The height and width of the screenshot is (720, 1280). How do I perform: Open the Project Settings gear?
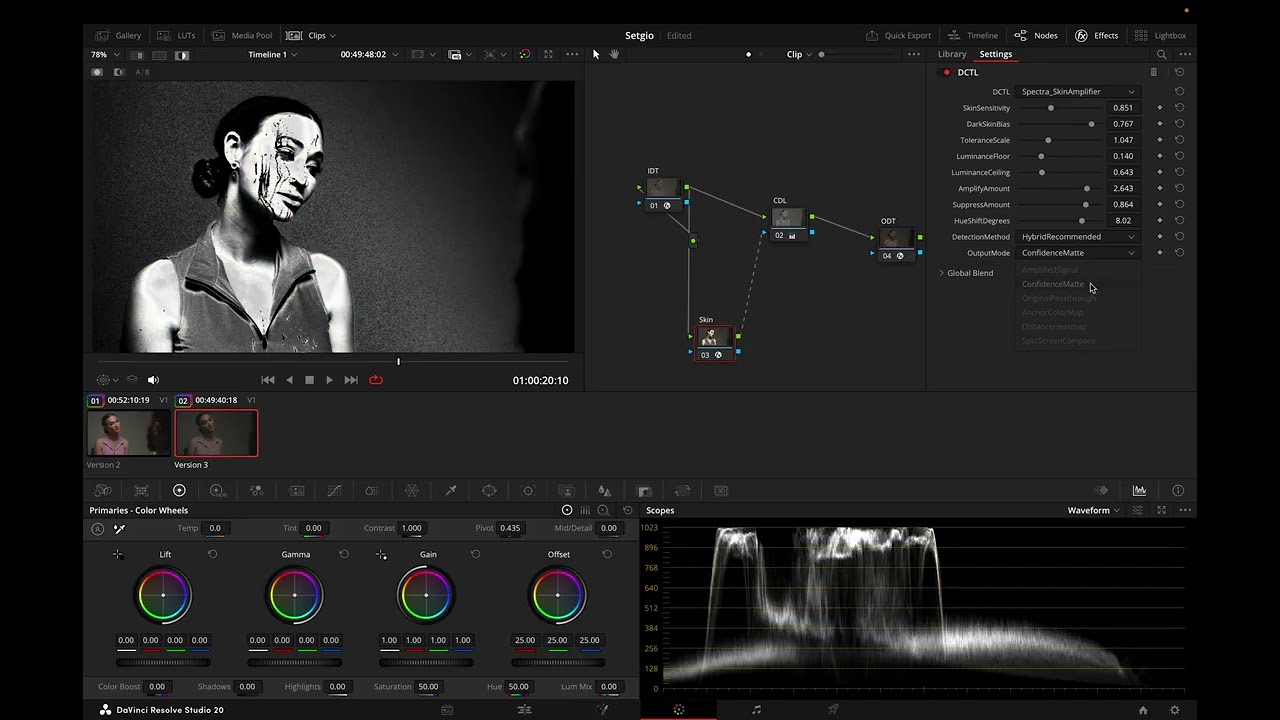pos(1174,710)
